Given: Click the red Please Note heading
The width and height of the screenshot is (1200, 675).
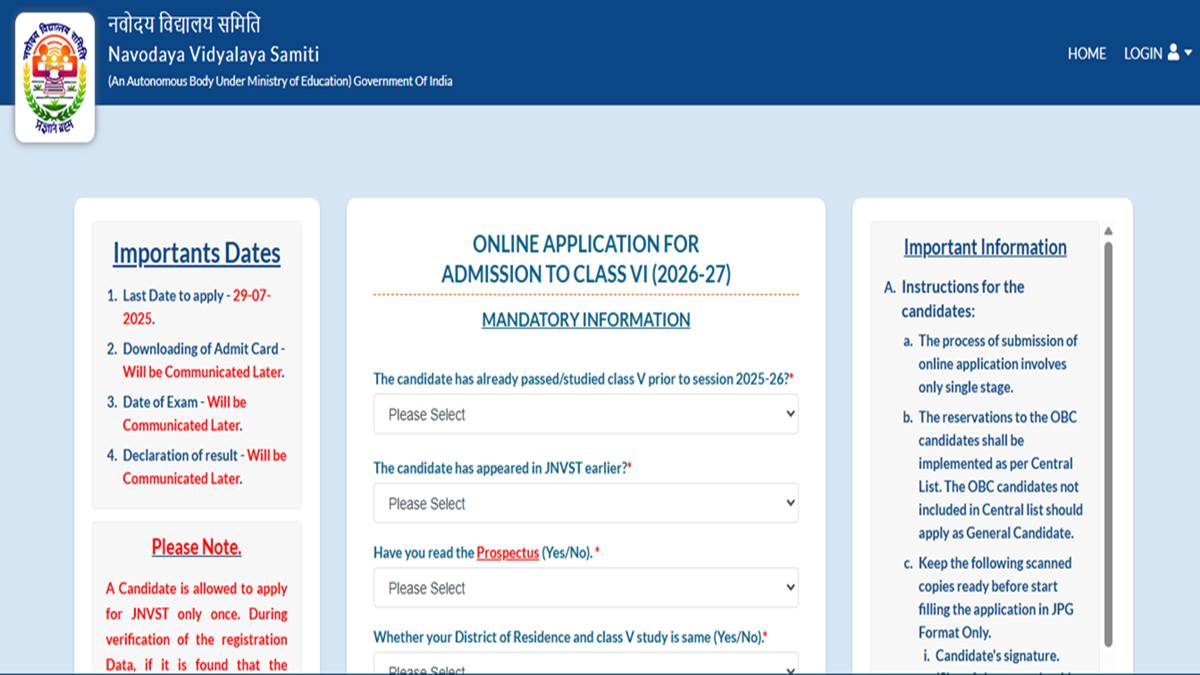Looking at the screenshot, I should click(x=196, y=547).
